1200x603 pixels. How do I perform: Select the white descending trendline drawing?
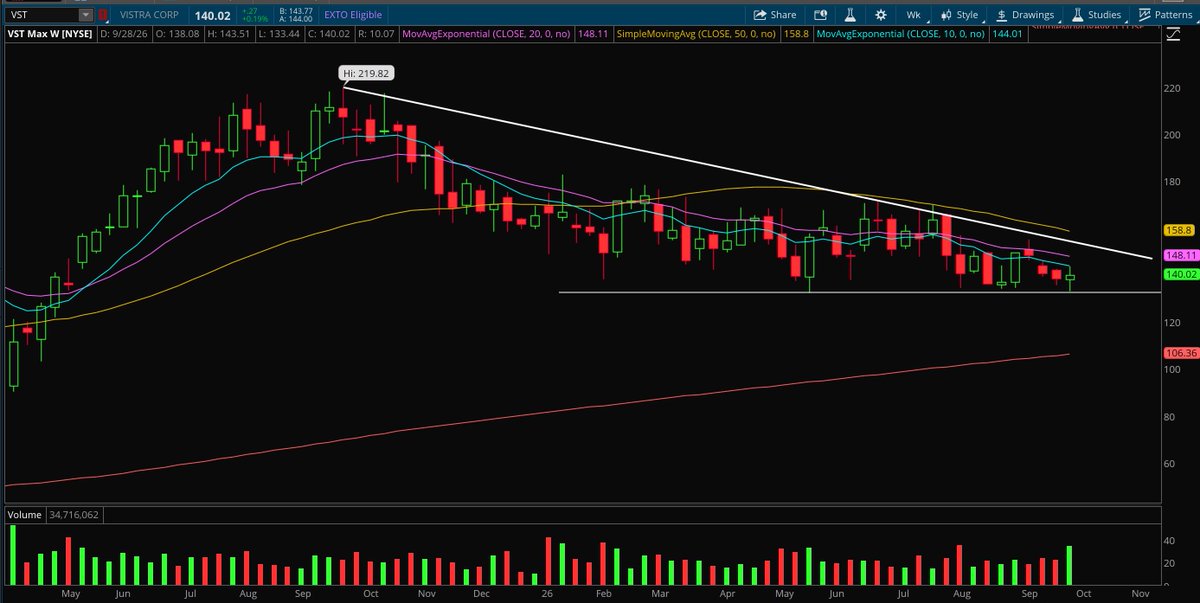[750, 173]
